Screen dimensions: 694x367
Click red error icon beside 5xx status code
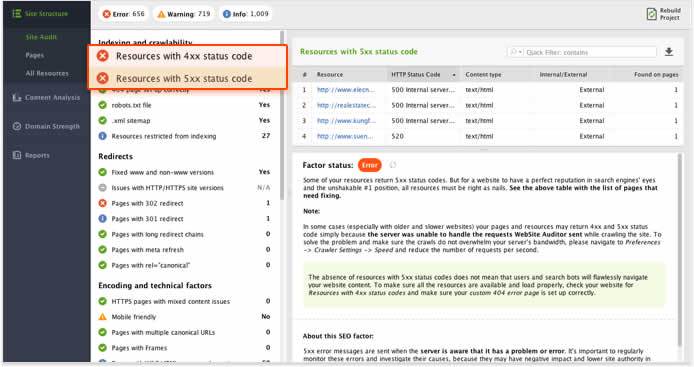coord(103,78)
